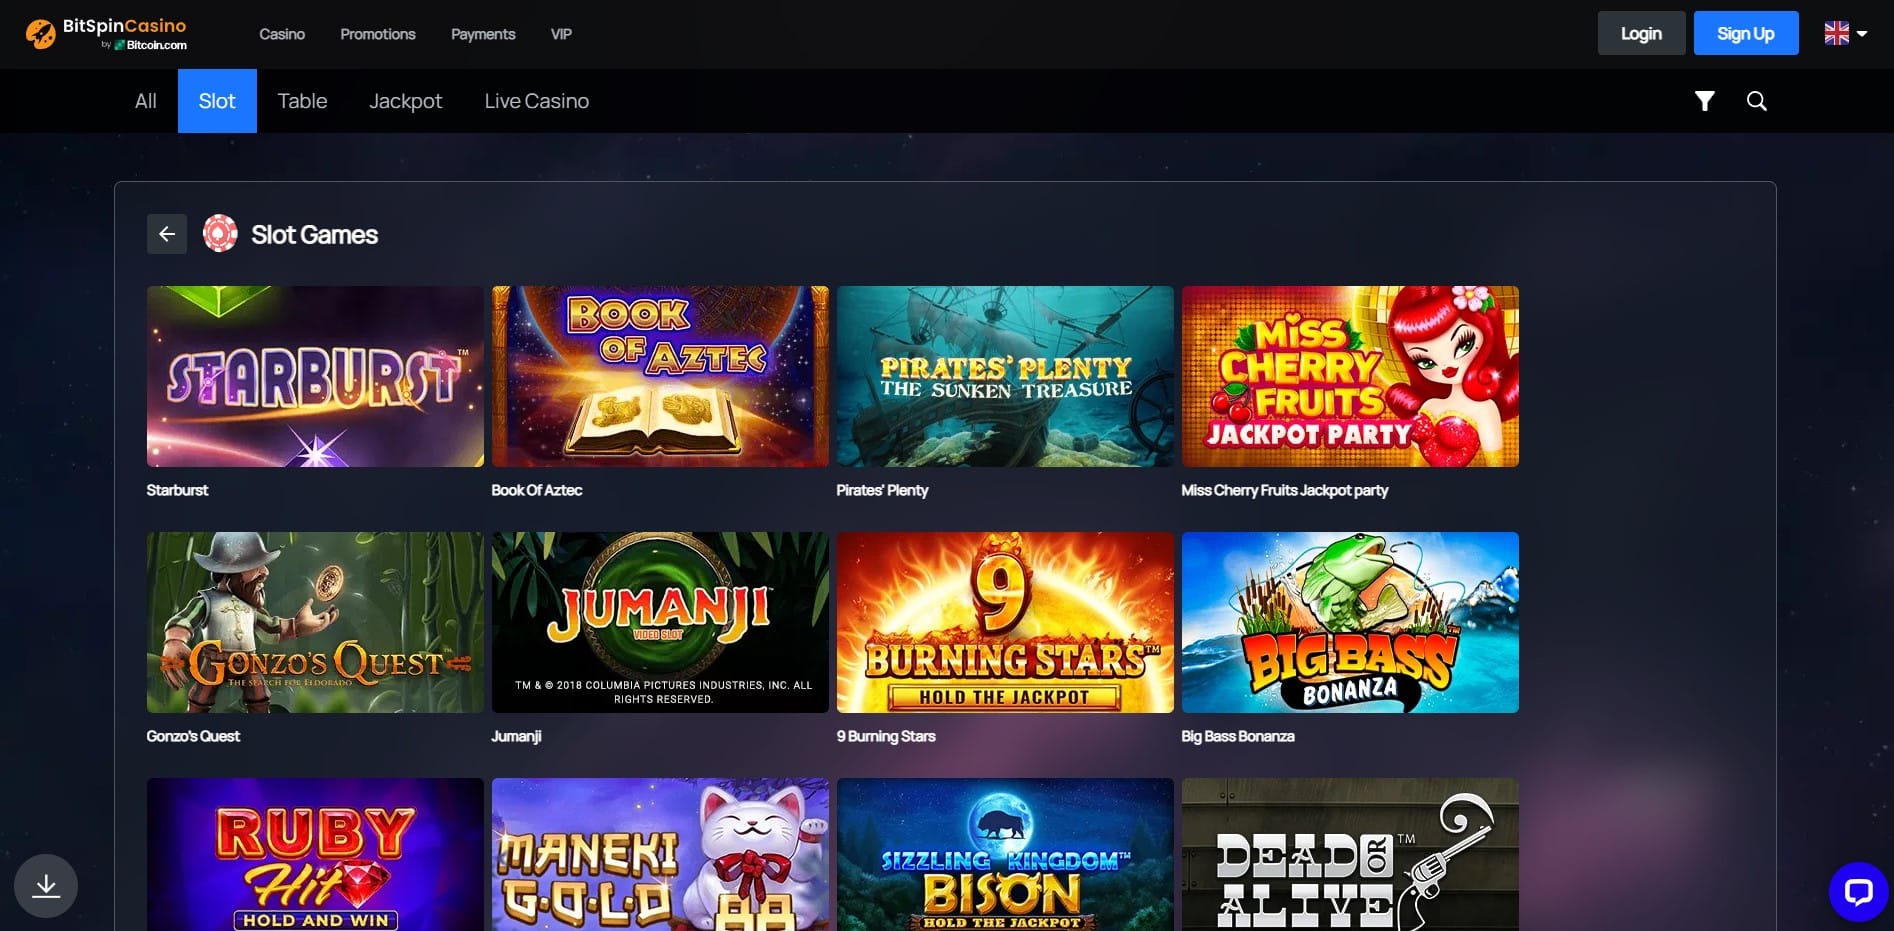Open the live chat bubble
1894x931 pixels.
[x=1858, y=891]
